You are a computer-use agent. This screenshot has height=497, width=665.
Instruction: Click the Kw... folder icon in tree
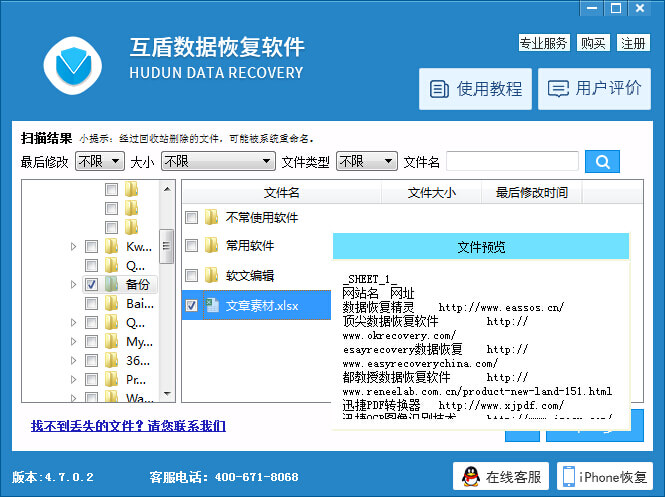pyautogui.click(x=111, y=246)
